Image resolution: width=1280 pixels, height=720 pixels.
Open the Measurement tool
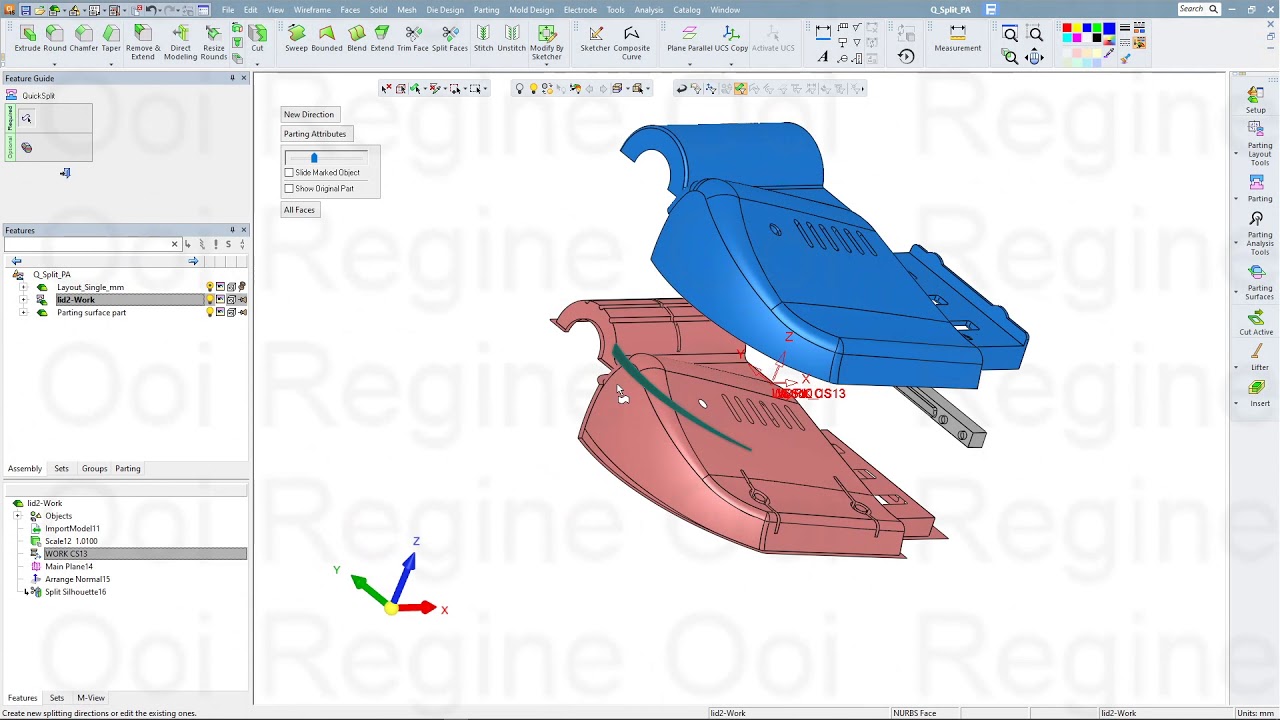[957, 39]
